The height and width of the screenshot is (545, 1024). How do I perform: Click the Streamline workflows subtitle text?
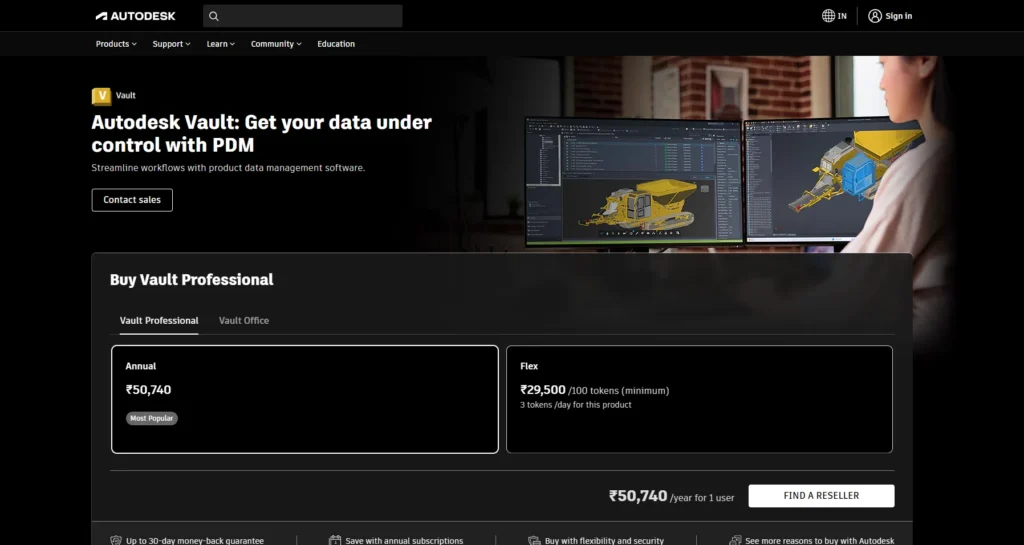[x=228, y=168]
